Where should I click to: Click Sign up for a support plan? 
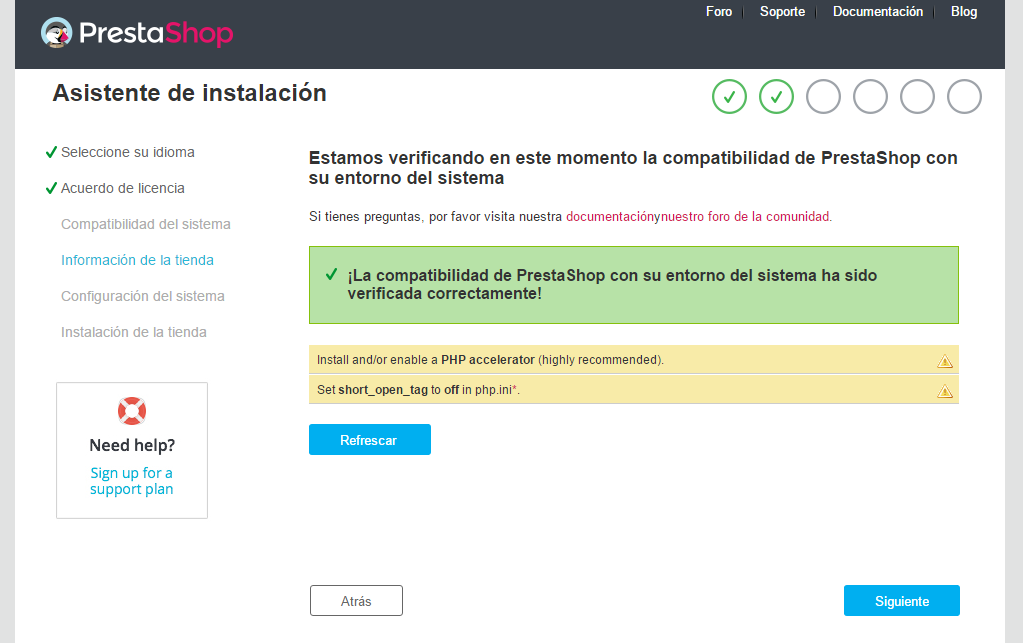point(132,481)
